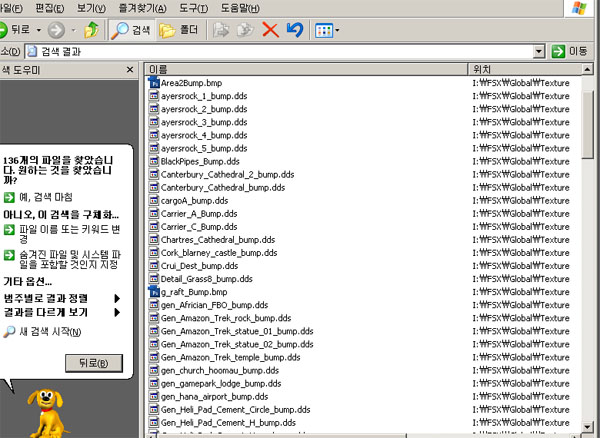
Task: Select file icon of Canterbury_Cathedral_bump.dds
Action: coord(154,187)
